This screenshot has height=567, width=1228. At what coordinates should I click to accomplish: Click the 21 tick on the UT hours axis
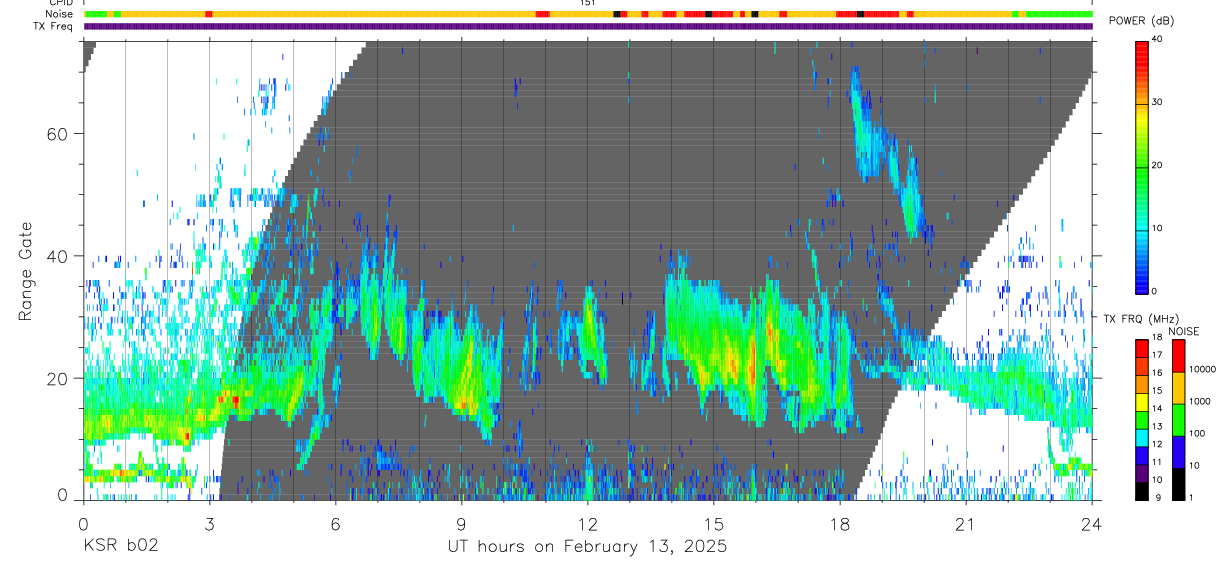click(x=965, y=523)
